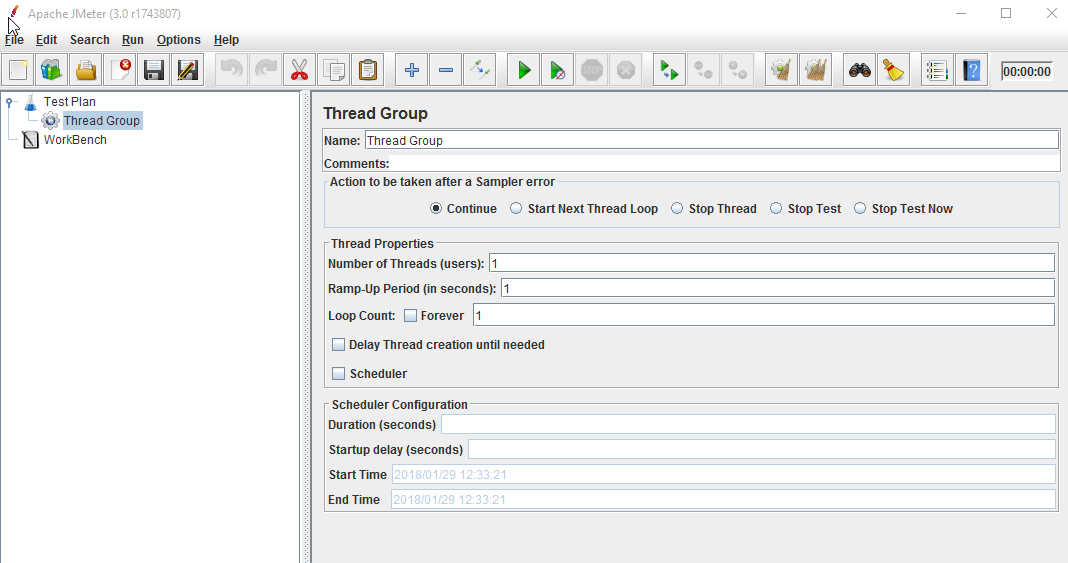Screen dimensions: 1068x563
Task: Click the Paste clipboard icon
Action: (x=368, y=70)
